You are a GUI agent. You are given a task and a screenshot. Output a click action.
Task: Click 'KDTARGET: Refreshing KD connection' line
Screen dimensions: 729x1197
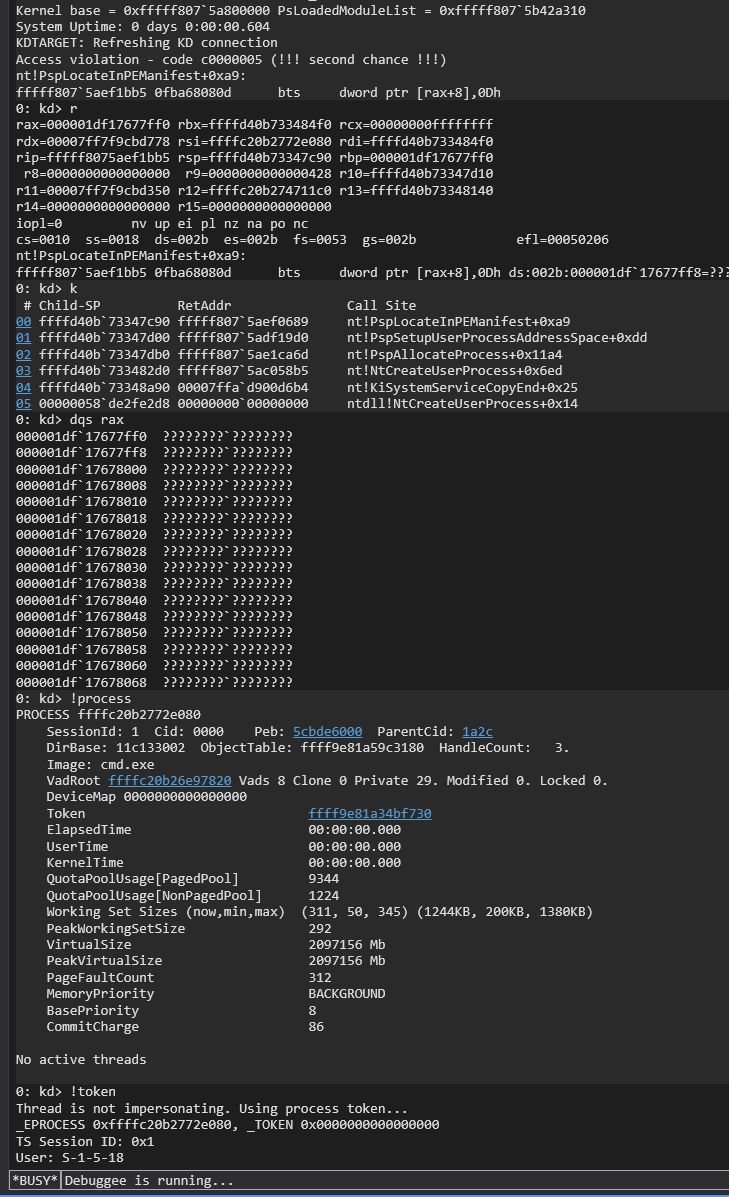tap(147, 43)
